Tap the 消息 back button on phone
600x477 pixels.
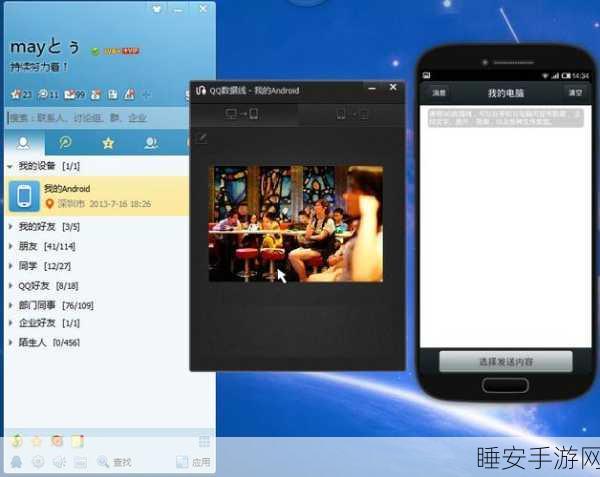pos(439,93)
